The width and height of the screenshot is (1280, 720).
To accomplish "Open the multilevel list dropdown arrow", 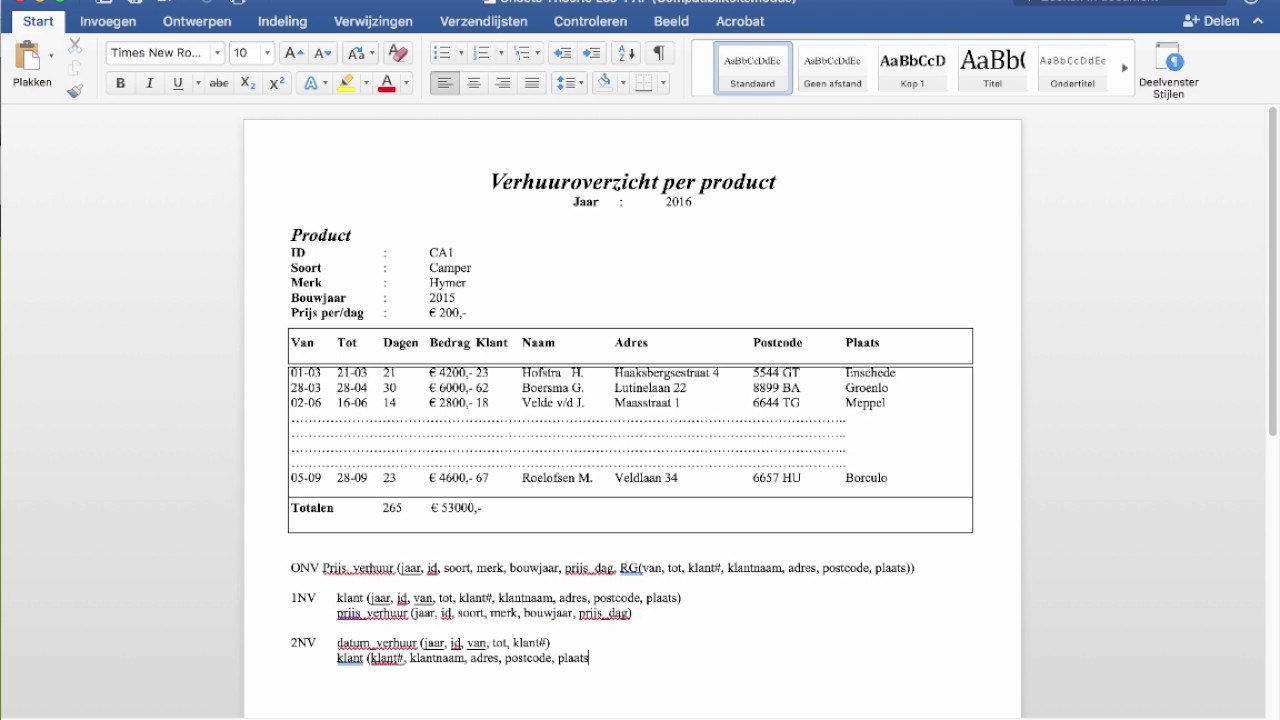I will (x=538, y=53).
